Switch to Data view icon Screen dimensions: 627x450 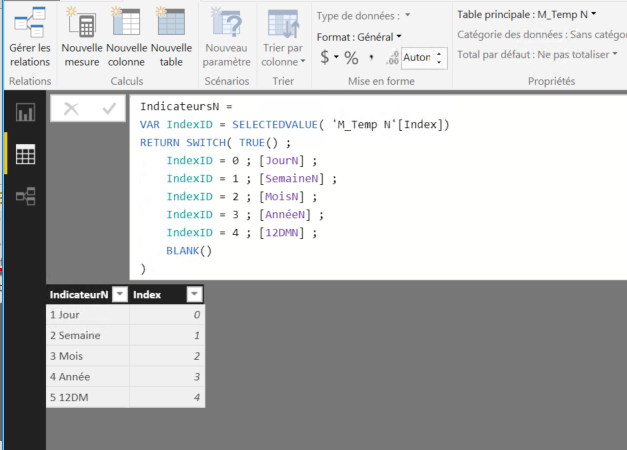click(x=25, y=154)
